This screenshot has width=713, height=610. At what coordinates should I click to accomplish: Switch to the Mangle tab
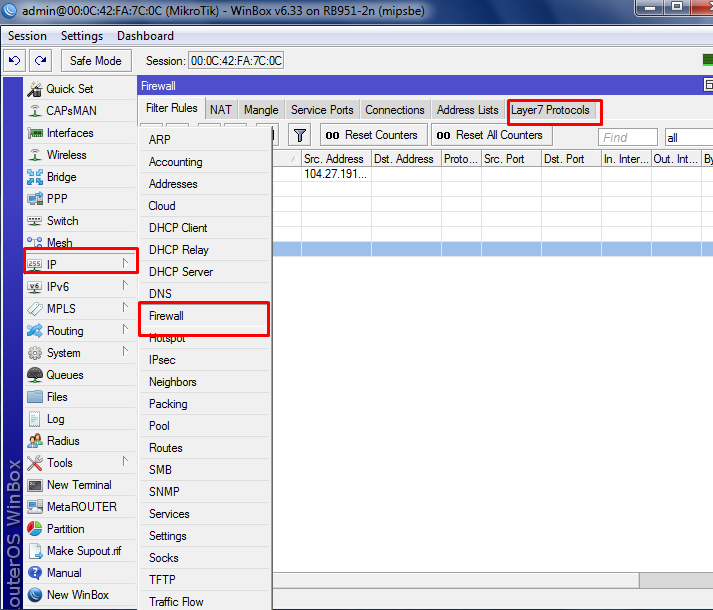click(x=261, y=110)
